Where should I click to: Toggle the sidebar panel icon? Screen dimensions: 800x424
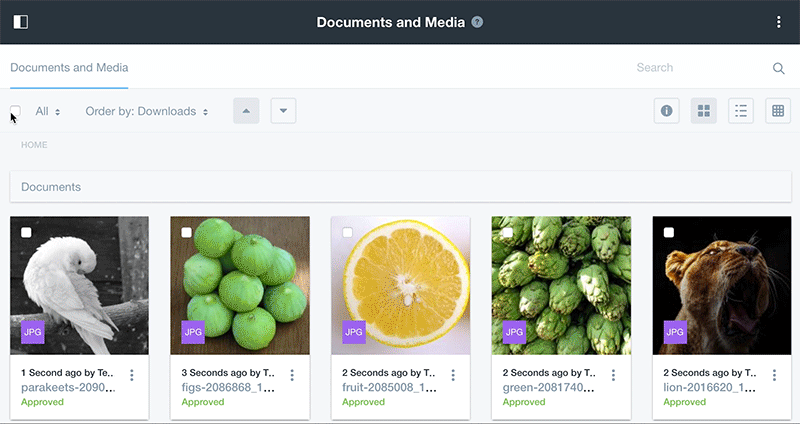[x=20, y=22]
